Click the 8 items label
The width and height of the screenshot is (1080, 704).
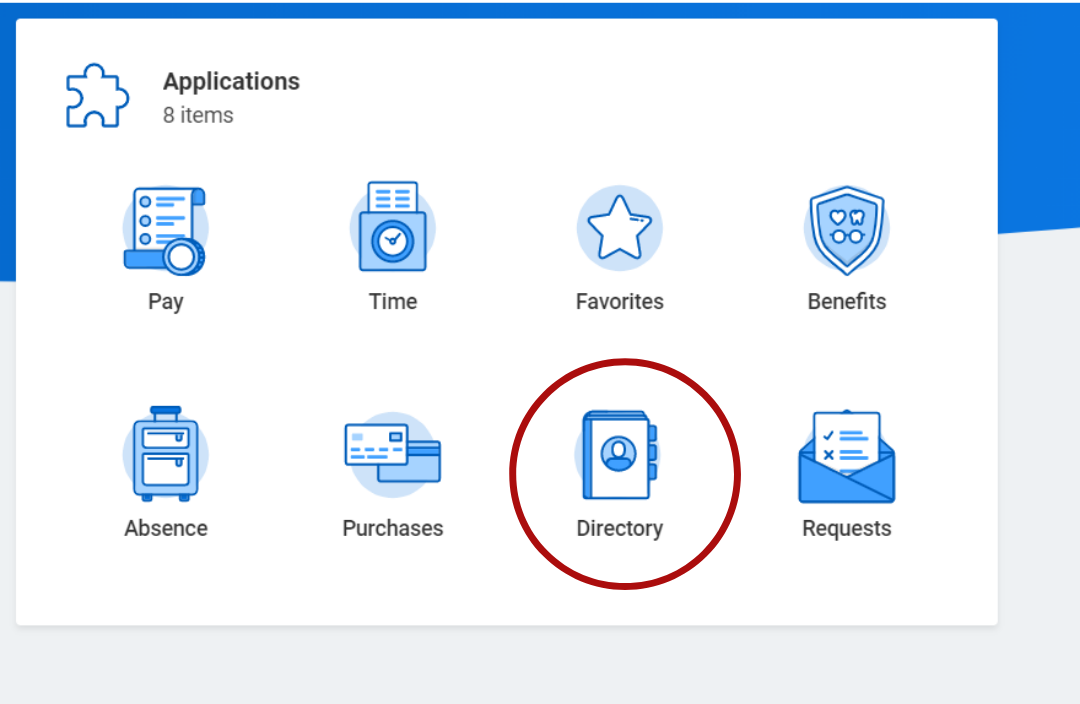pos(198,115)
